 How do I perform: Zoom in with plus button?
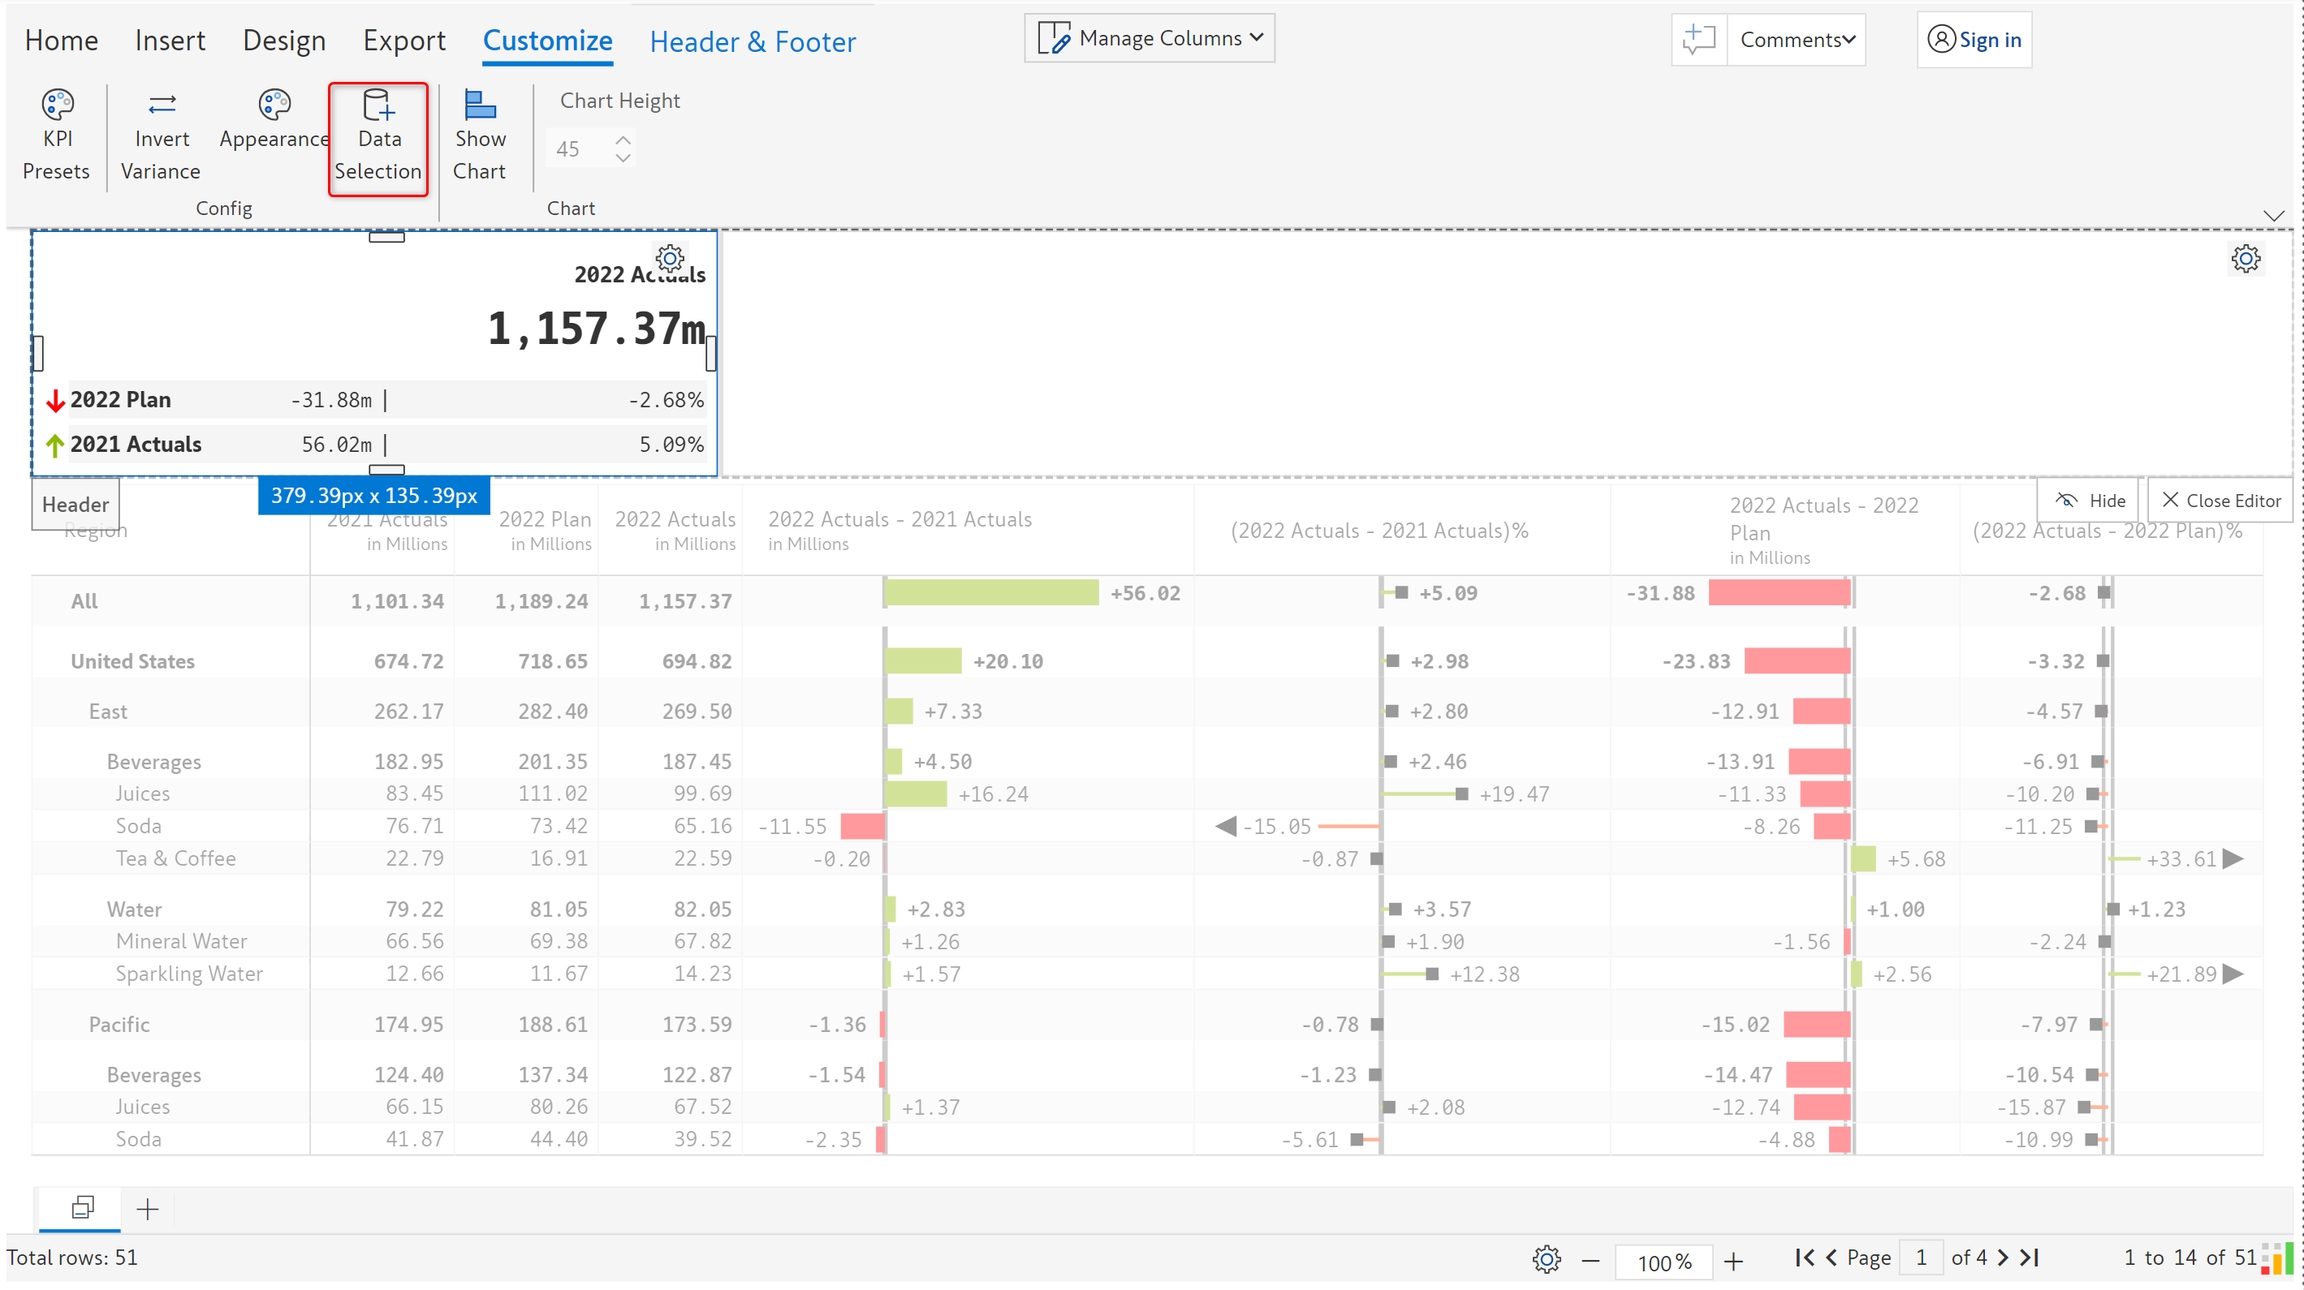(x=1734, y=1261)
